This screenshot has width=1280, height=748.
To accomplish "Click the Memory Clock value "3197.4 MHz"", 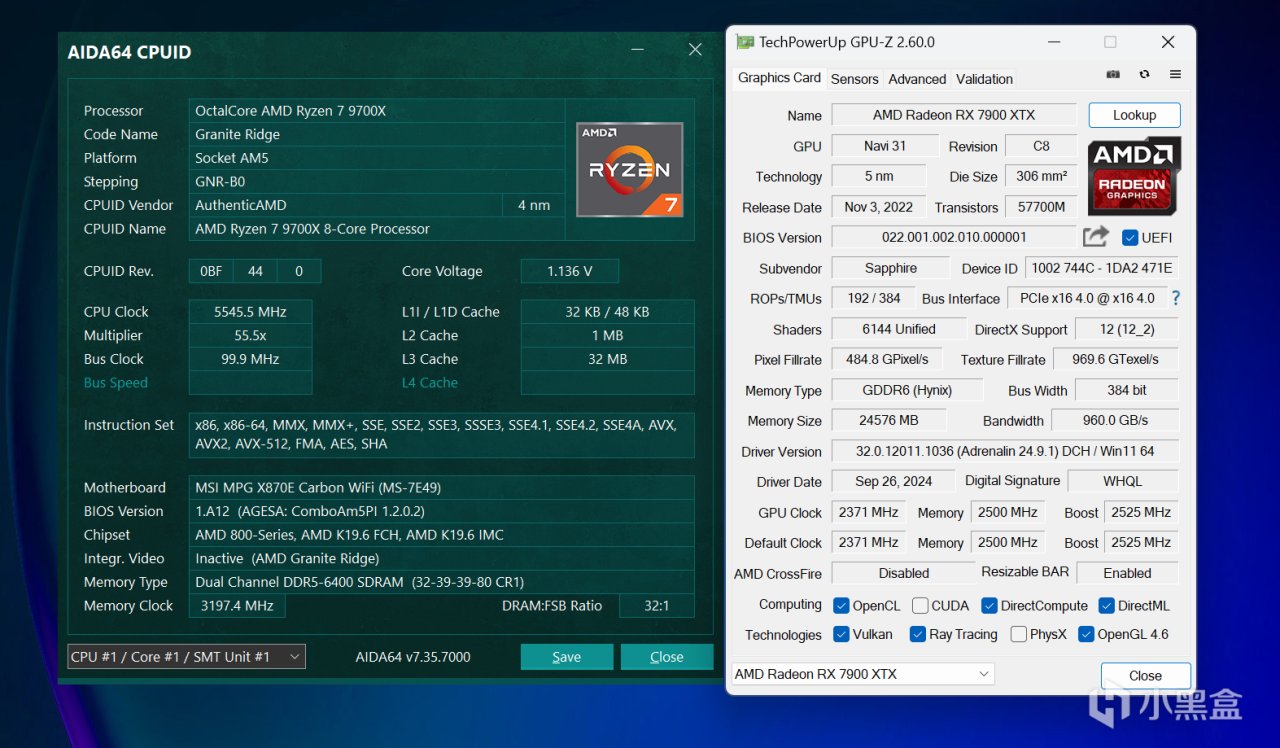I will 236,606.
